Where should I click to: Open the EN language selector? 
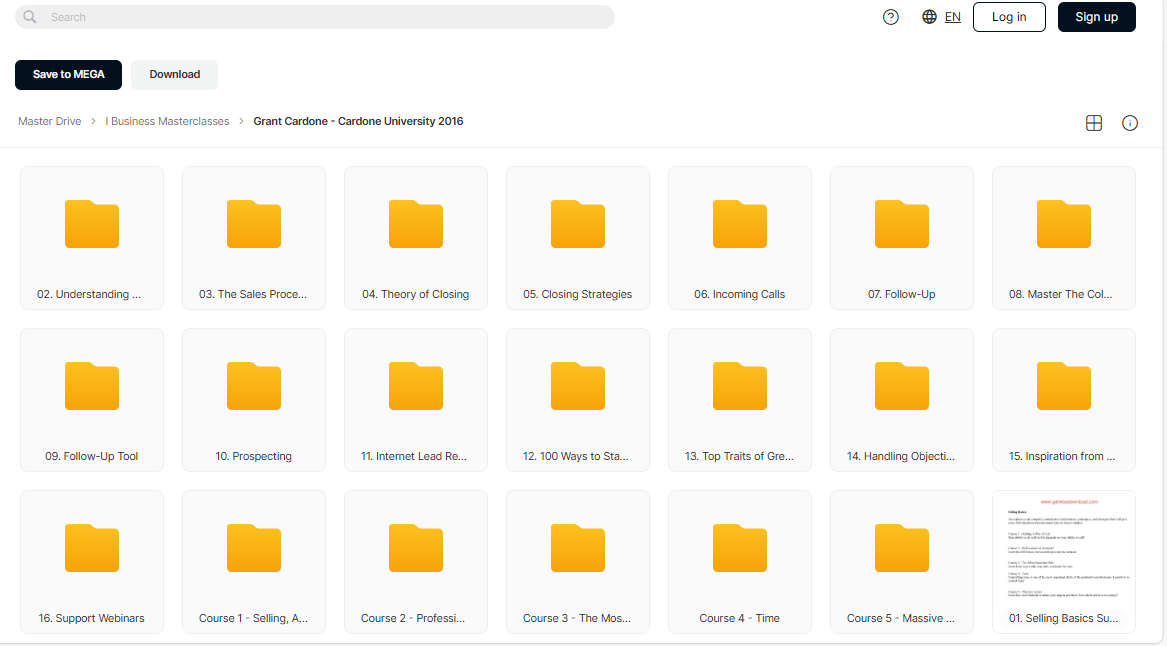tap(953, 16)
